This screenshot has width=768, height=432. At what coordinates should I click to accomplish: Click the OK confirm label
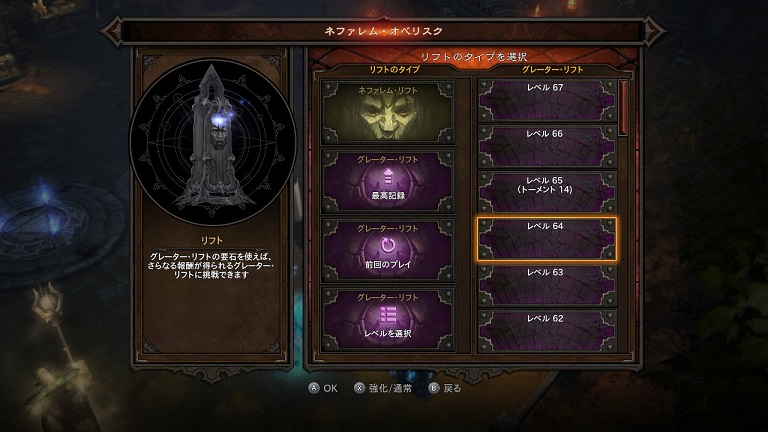point(331,388)
